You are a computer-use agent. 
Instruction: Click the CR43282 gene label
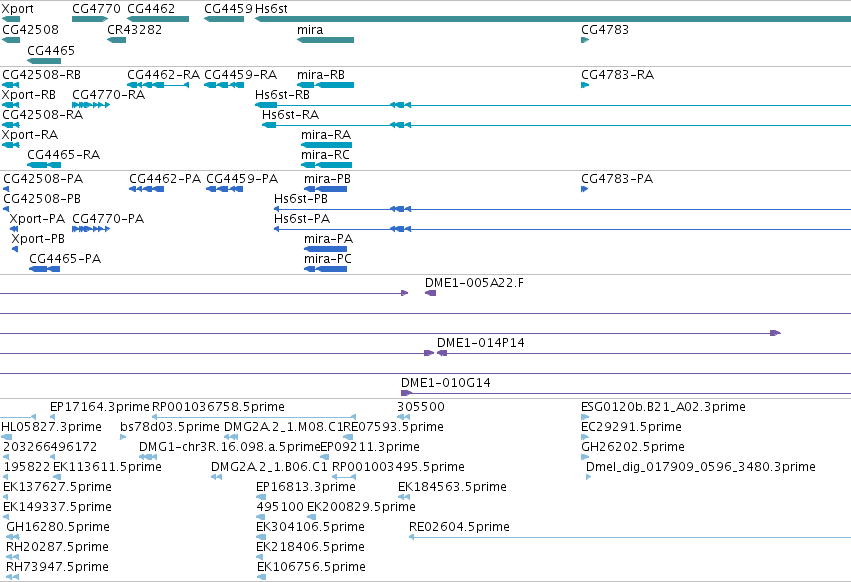coord(134,29)
